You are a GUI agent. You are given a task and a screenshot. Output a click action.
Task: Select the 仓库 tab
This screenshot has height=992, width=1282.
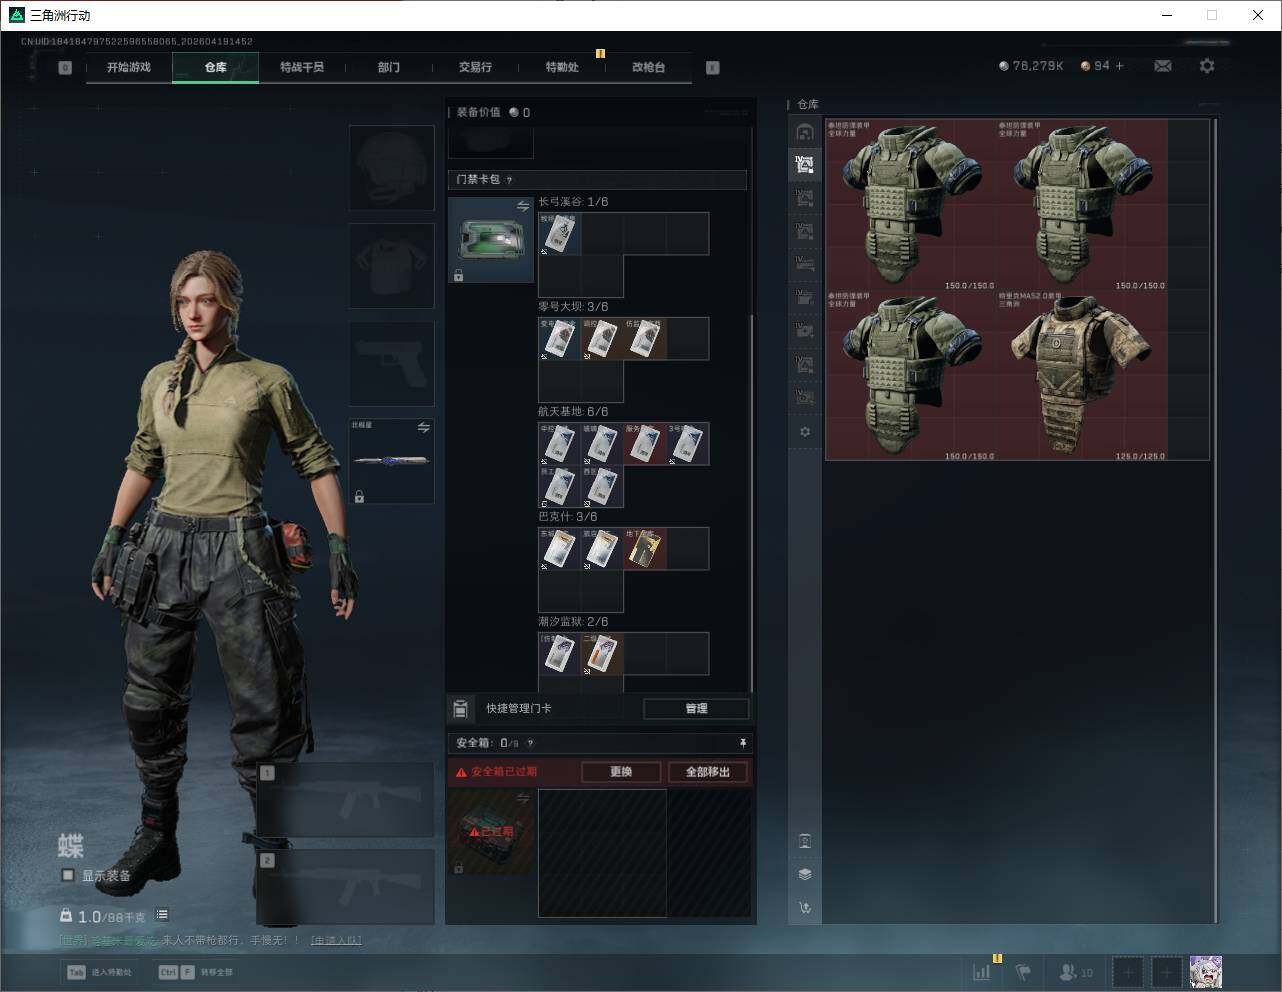(216, 67)
